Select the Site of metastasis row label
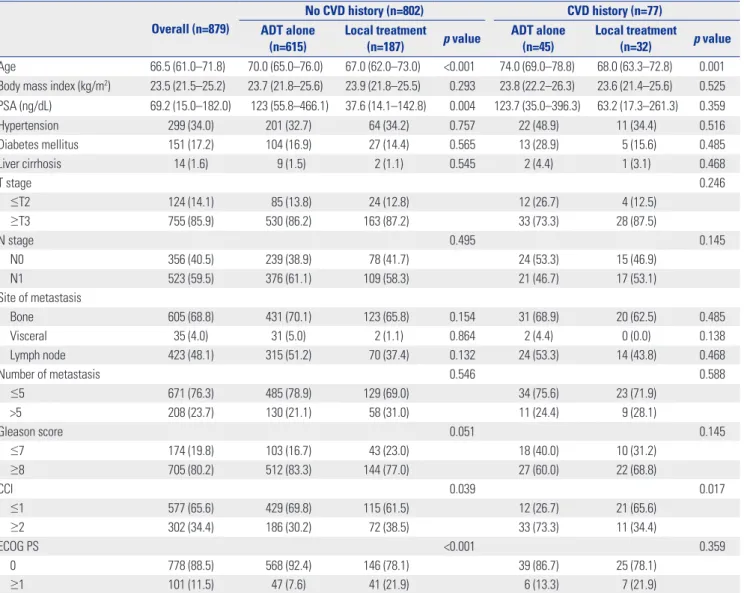 41,298
